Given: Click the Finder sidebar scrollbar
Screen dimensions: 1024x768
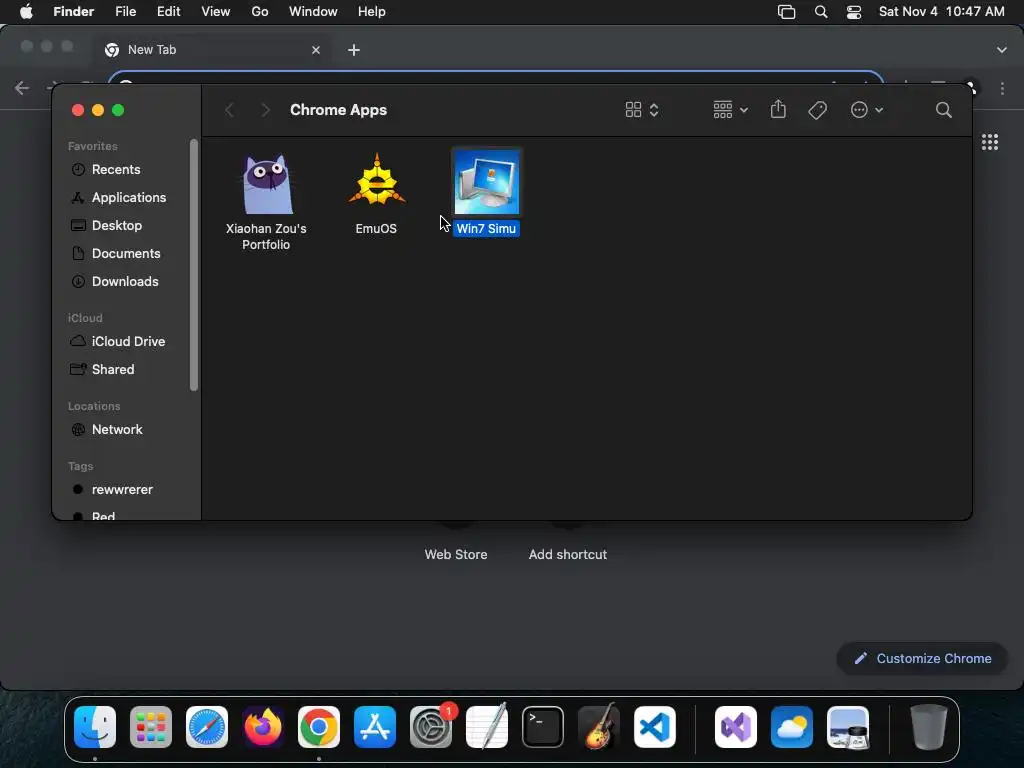Looking at the screenshot, I should click(193, 265).
